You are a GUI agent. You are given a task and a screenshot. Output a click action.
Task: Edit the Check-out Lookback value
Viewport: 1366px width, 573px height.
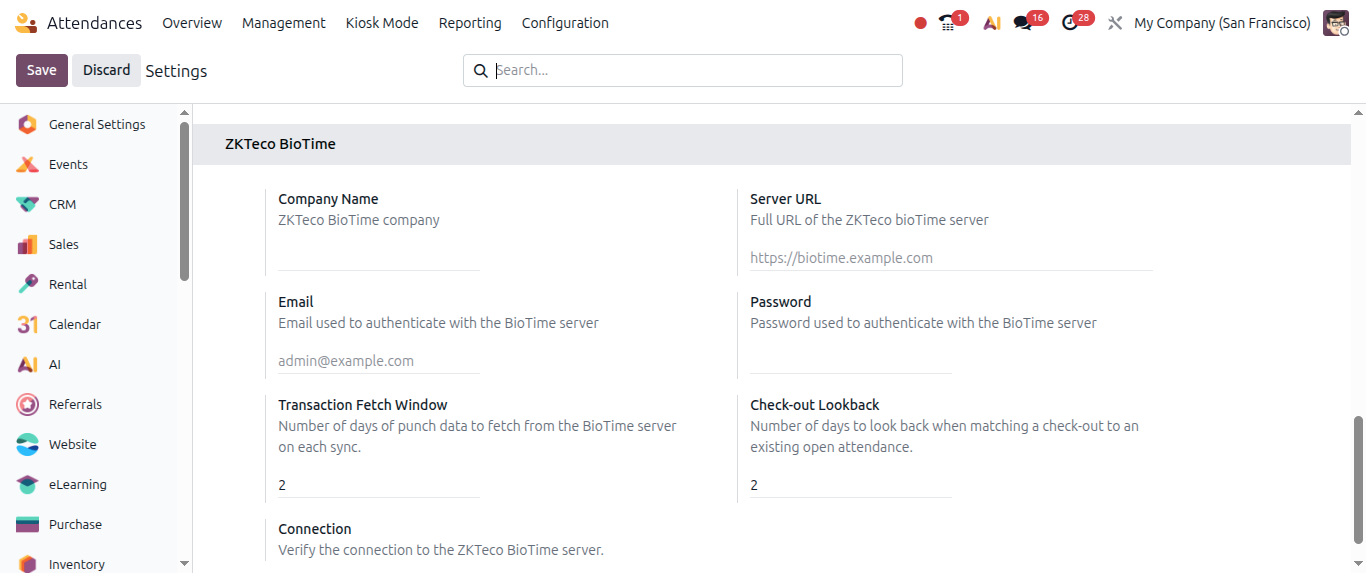click(x=851, y=485)
